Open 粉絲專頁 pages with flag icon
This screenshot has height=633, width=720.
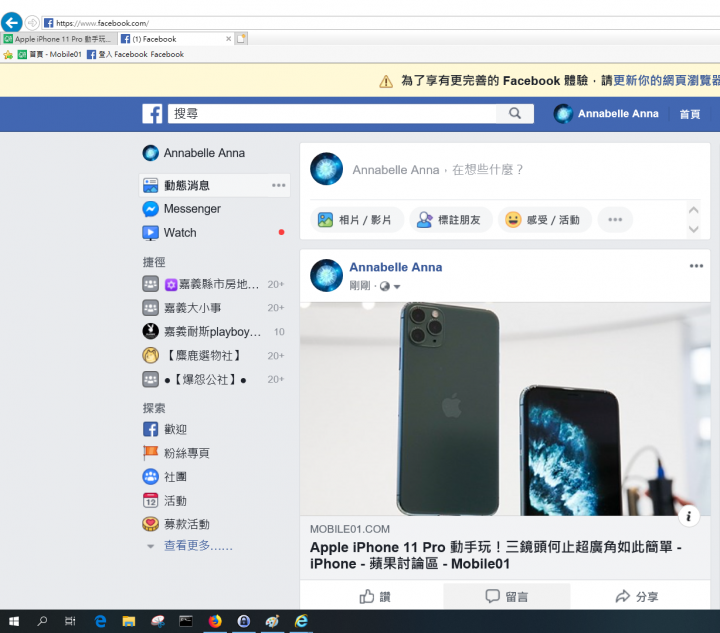[176, 453]
